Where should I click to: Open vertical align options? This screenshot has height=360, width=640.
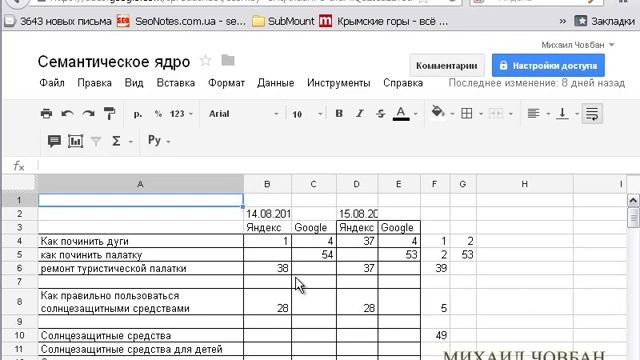tap(562, 113)
